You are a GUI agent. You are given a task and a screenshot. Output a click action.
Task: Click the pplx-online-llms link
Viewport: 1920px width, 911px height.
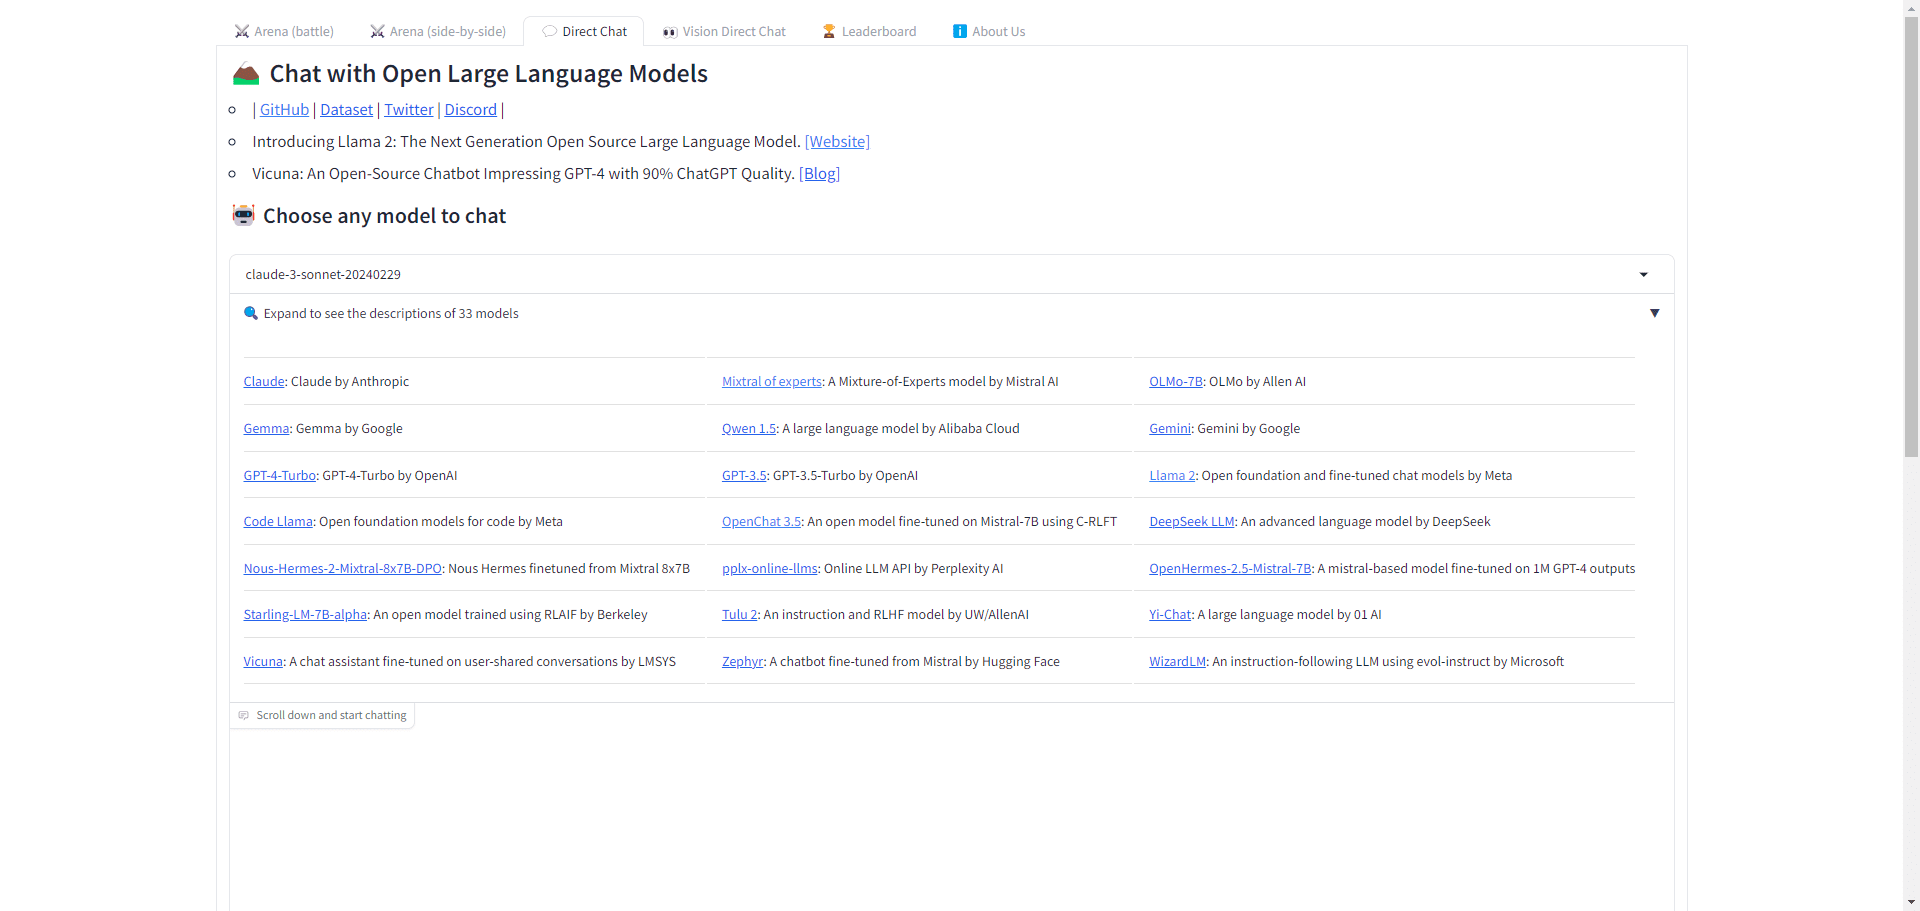click(770, 569)
